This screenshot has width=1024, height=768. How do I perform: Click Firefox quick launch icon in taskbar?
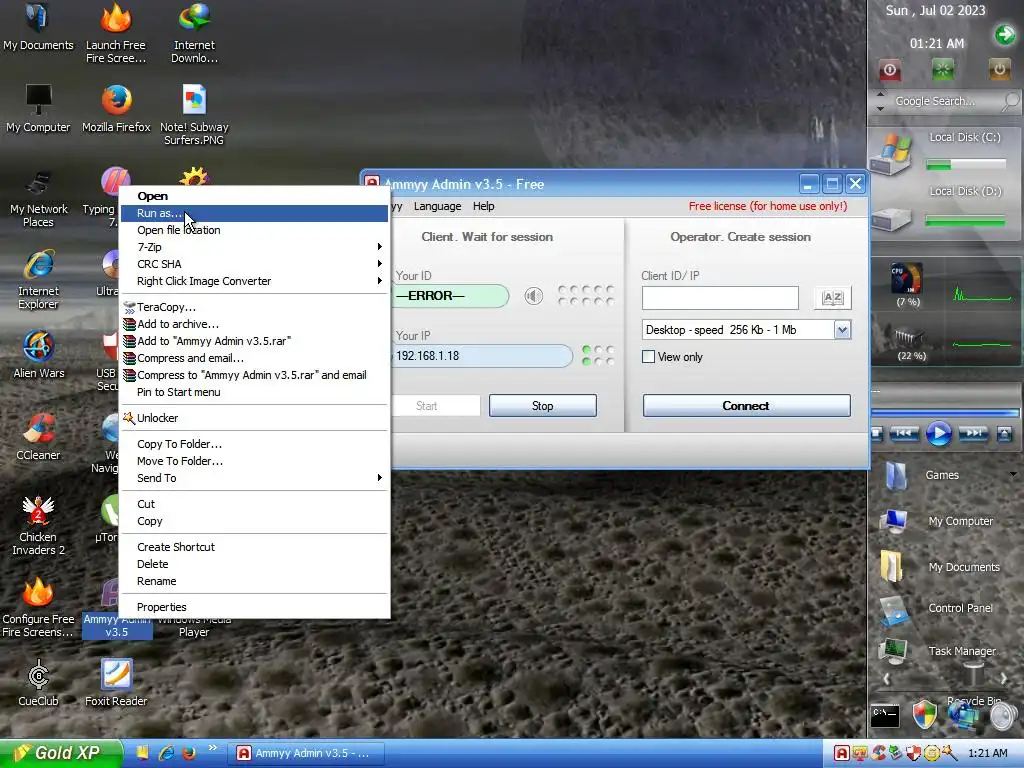[189, 753]
